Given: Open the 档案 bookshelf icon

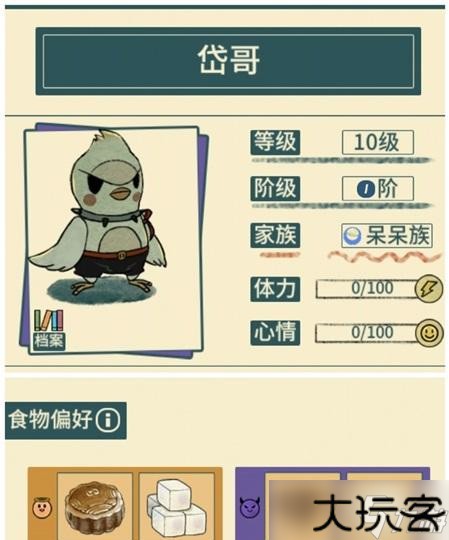Looking at the screenshot, I should 49,330.
